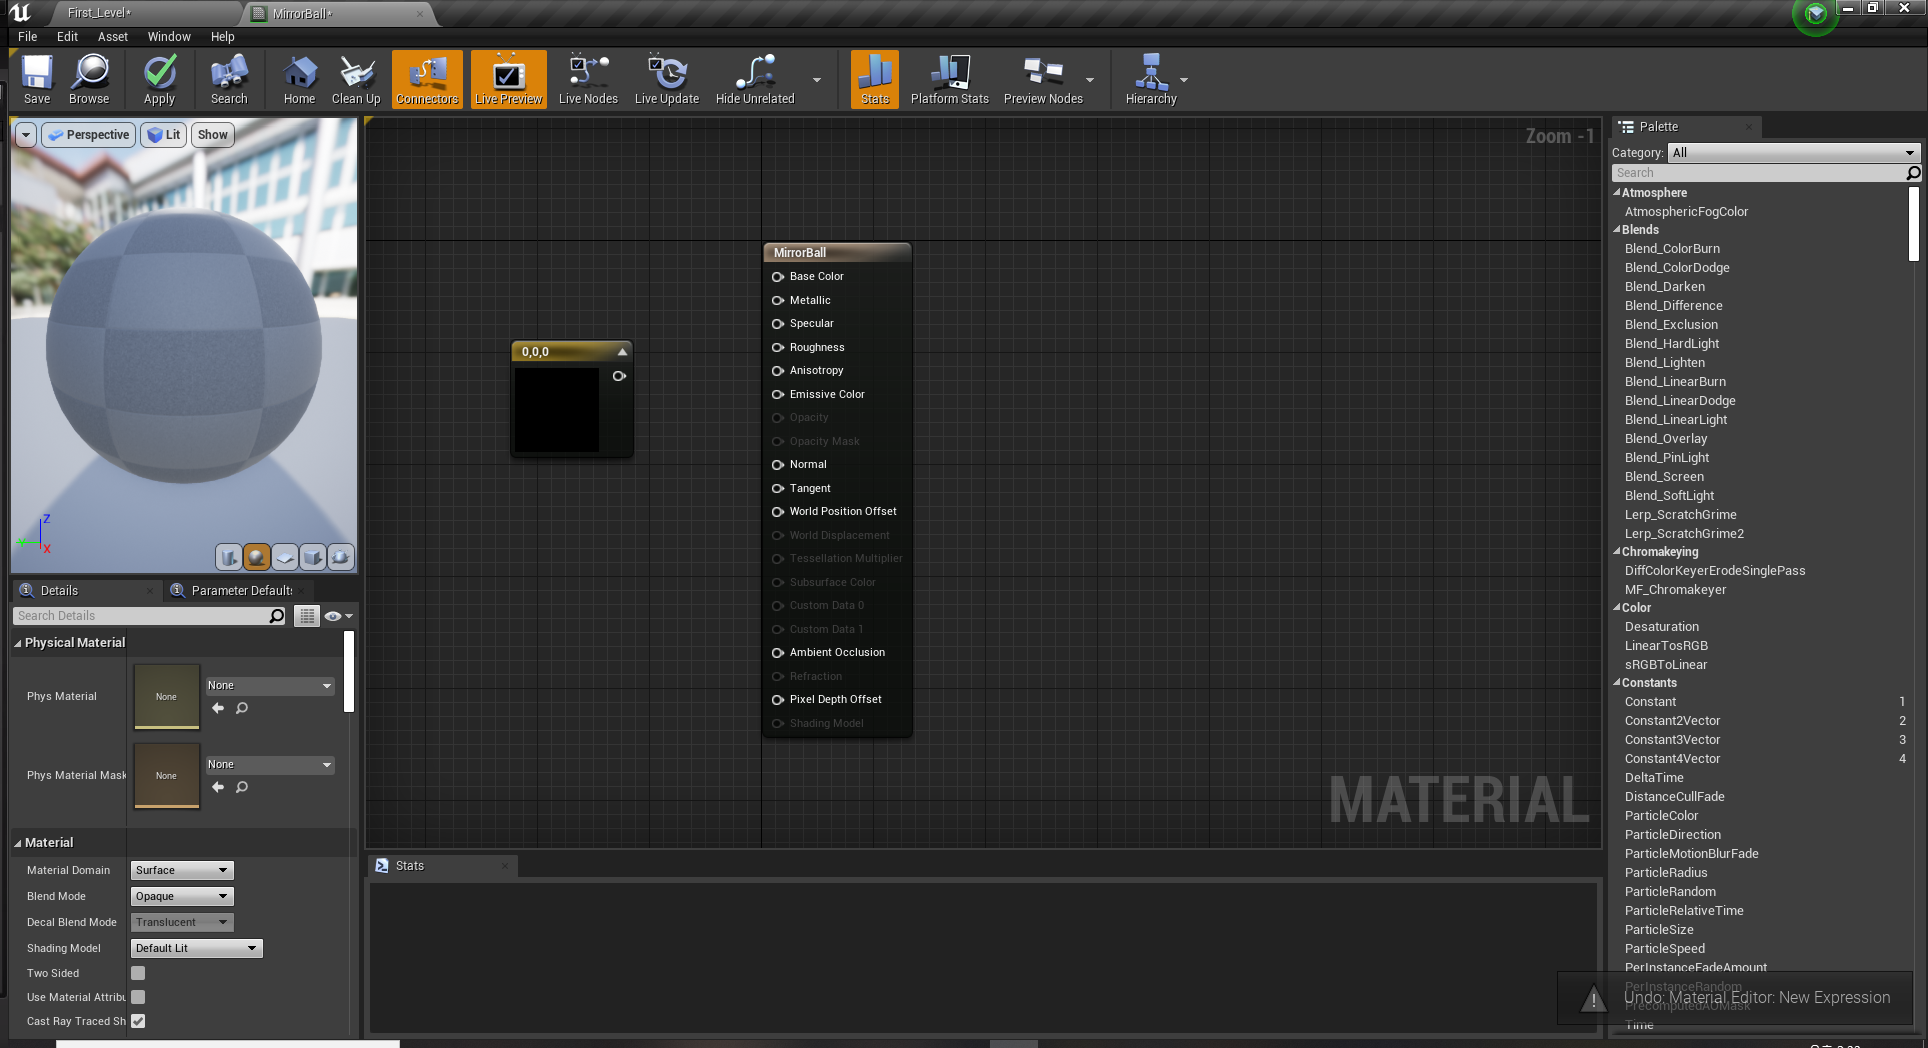Browse to asset in Content Browser
This screenshot has width=1928, height=1048.
(89, 79)
